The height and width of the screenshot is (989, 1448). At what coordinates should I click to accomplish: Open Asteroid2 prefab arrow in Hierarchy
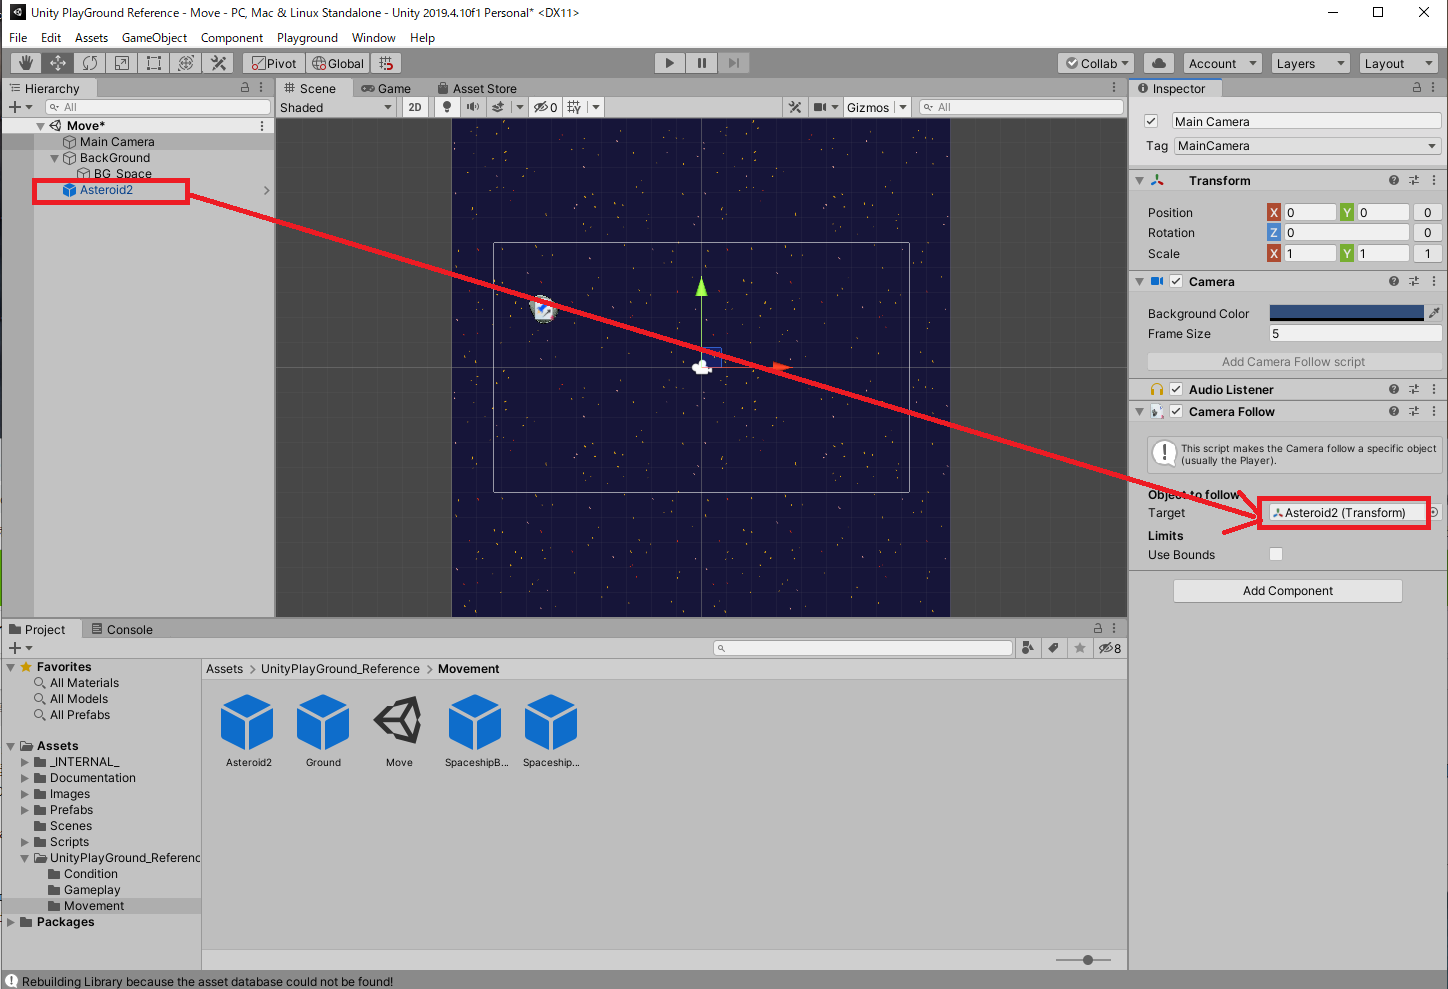(x=266, y=190)
